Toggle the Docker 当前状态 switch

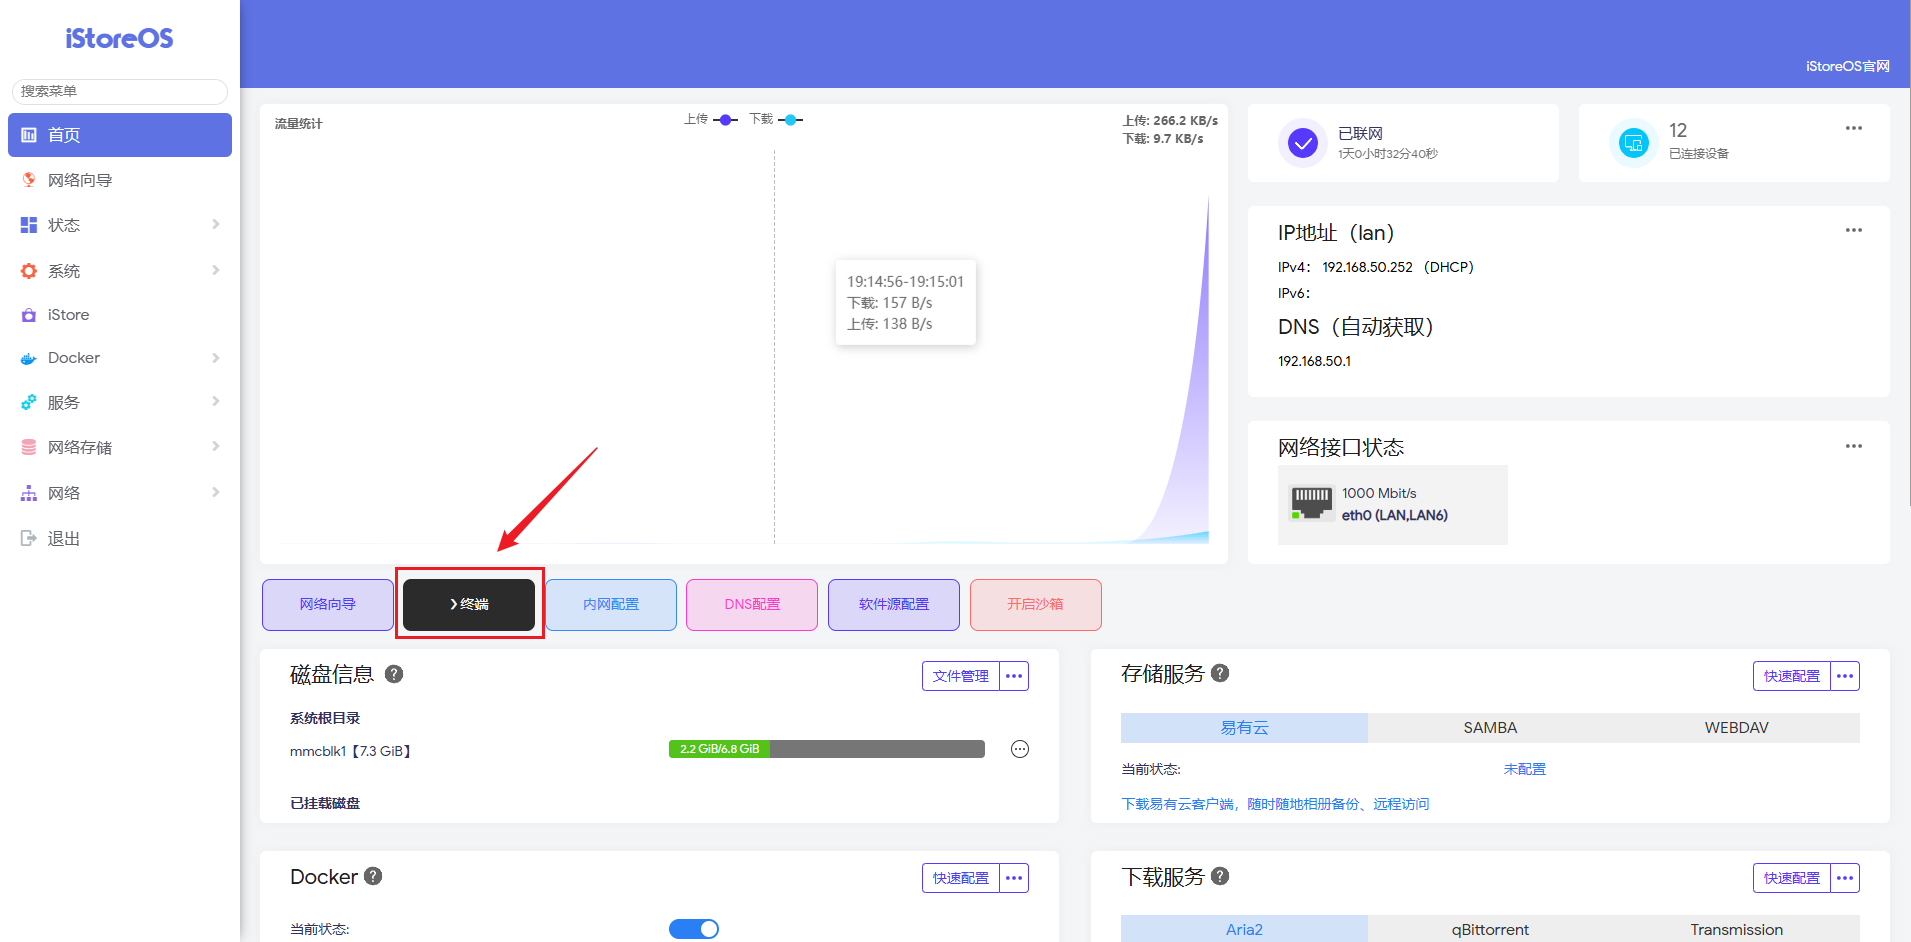click(x=694, y=929)
